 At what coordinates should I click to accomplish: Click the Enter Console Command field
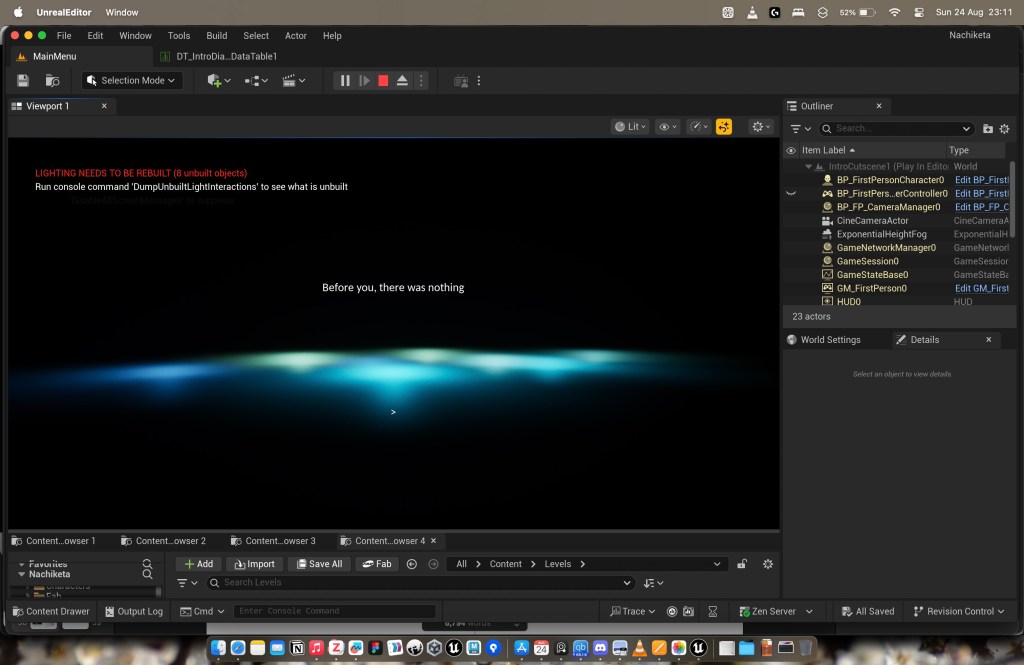tap(334, 611)
